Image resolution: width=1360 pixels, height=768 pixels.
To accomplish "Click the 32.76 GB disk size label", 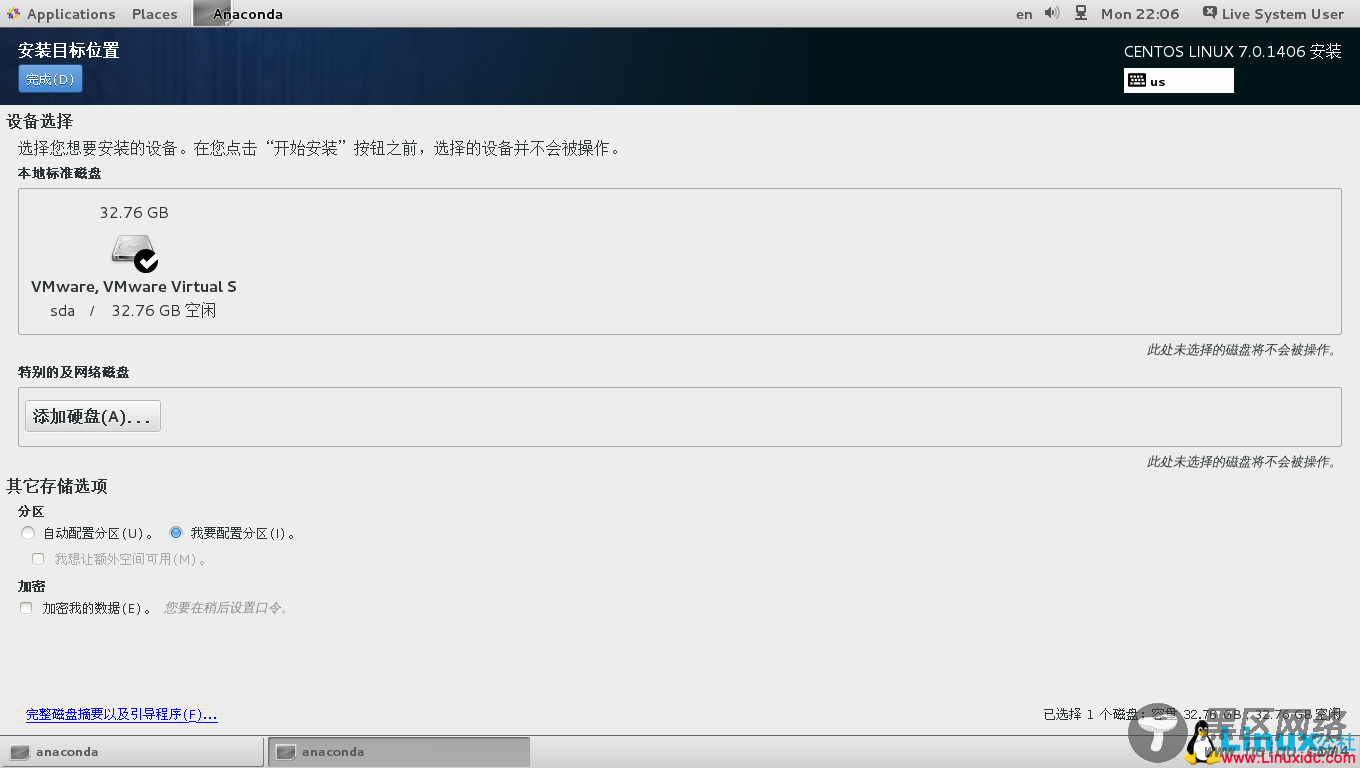I will coord(134,212).
